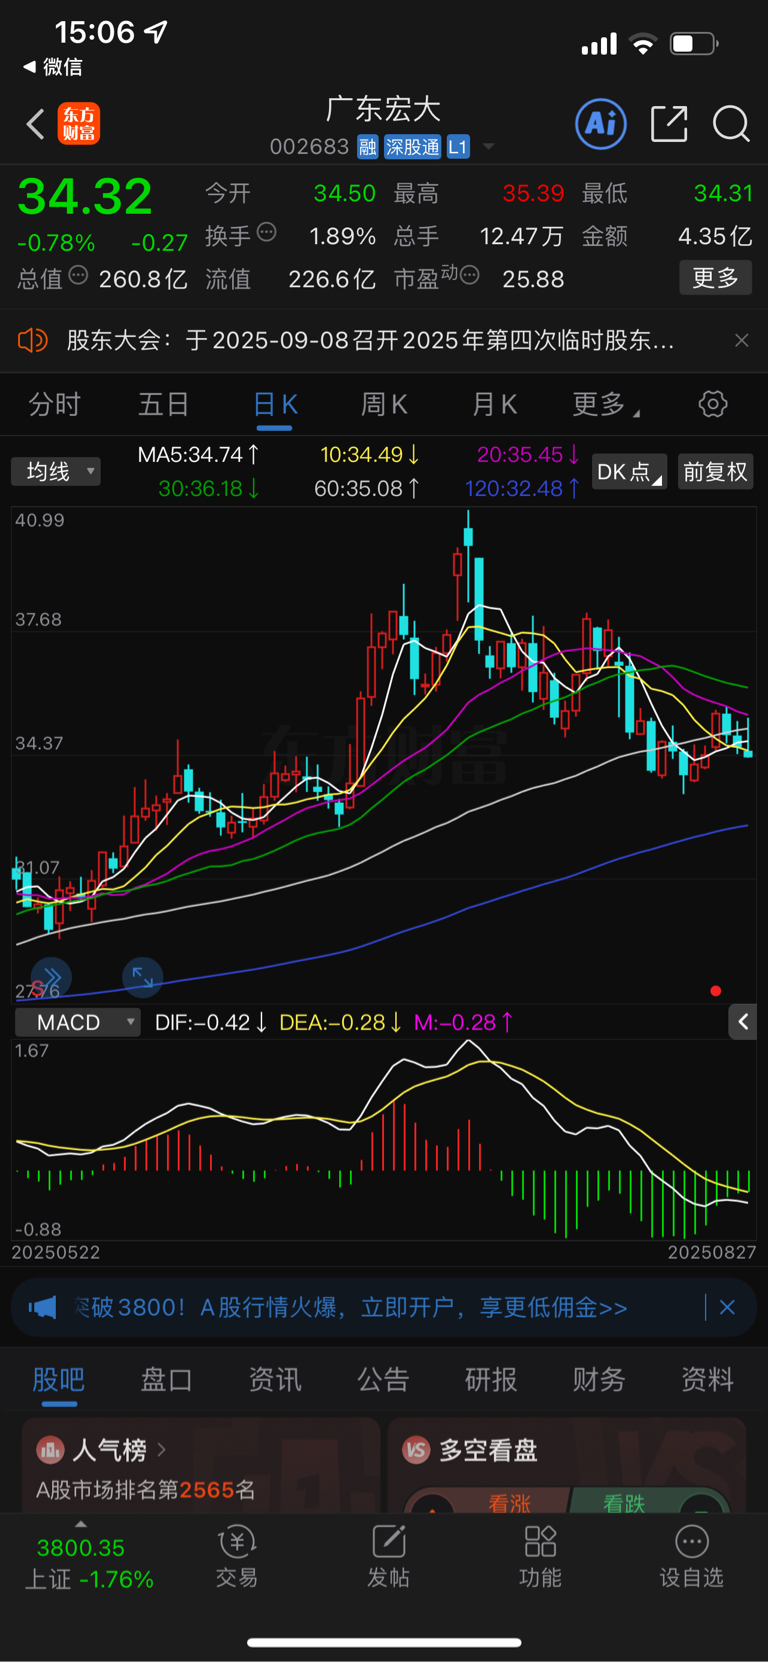Tap MA5:34.74 value
Viewport: 768px width, 1662px height.
pyautogui.click(x=199, y=455)
